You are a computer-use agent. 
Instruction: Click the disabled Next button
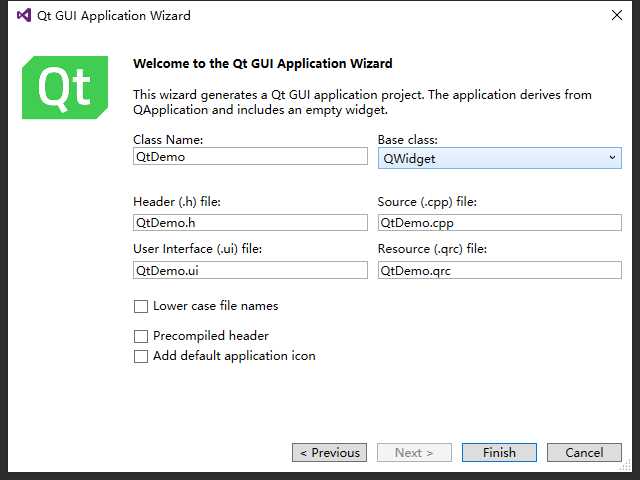[414, 452]
